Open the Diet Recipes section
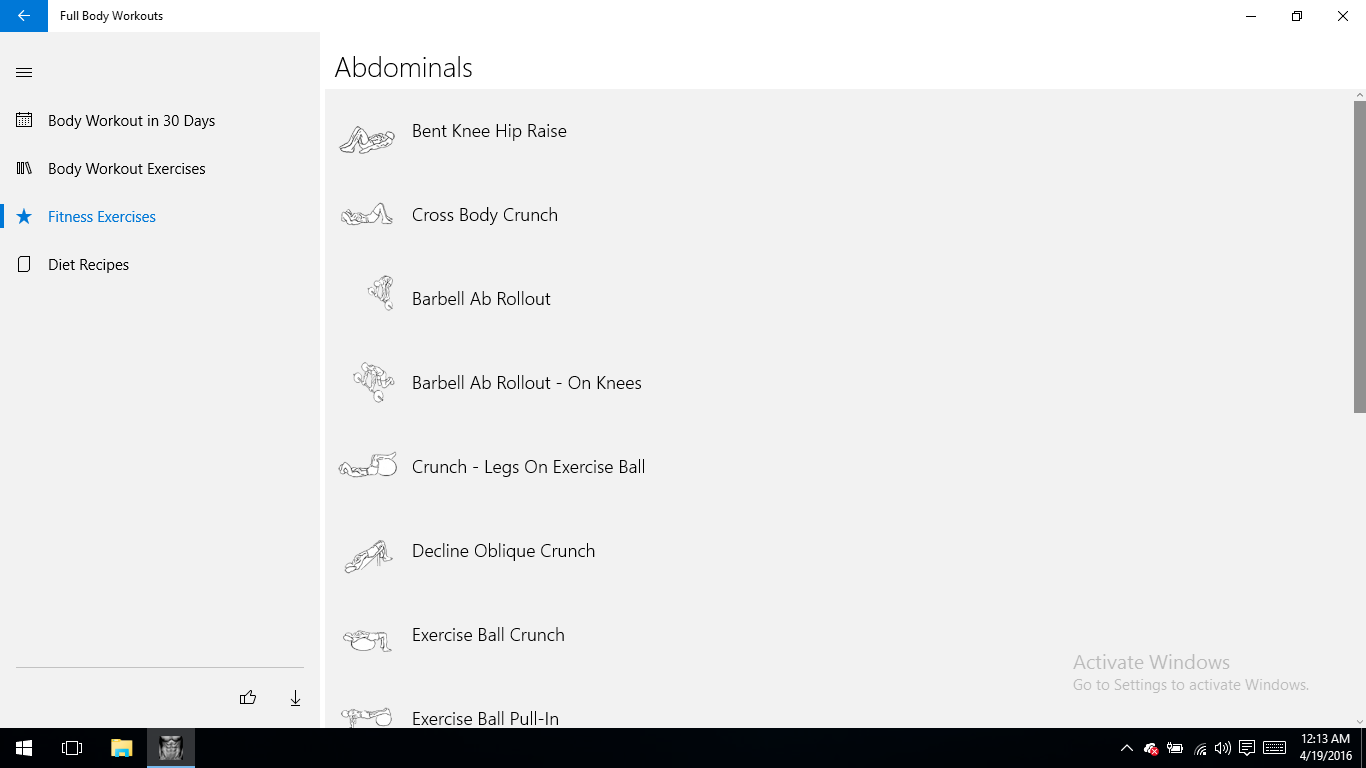1366x768 pixels. [88, 265]
